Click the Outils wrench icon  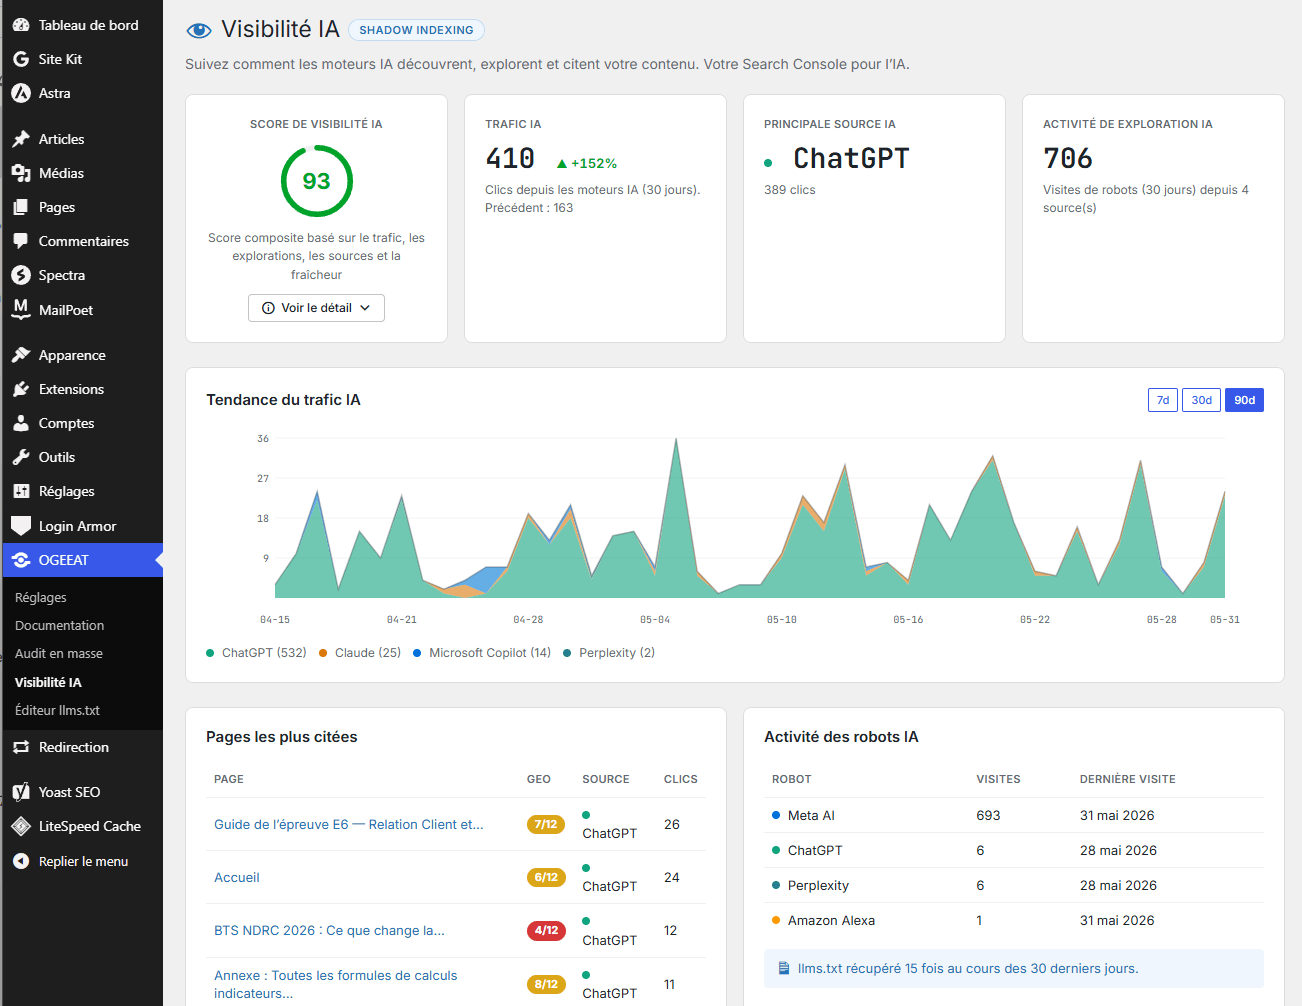[x=21, y=457]
